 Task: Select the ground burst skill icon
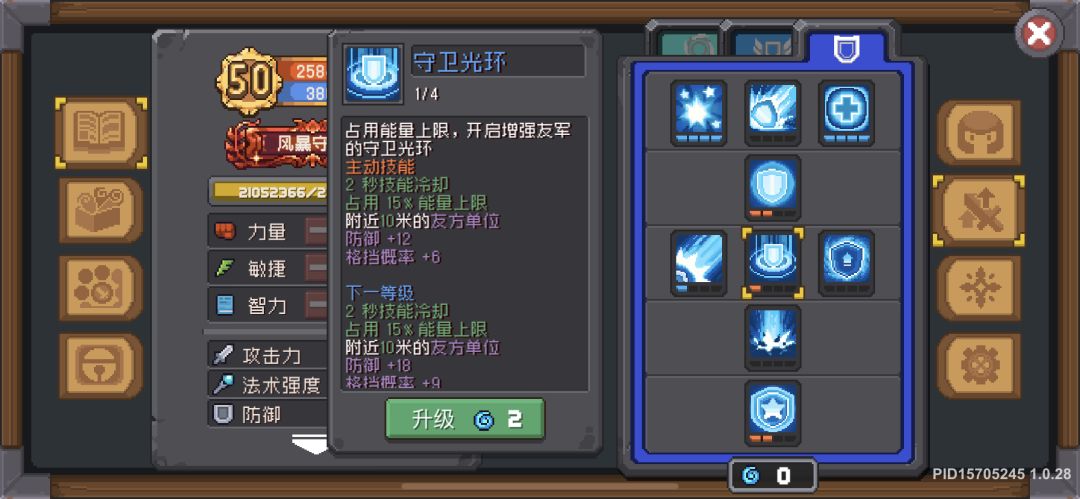coord(772,338)
